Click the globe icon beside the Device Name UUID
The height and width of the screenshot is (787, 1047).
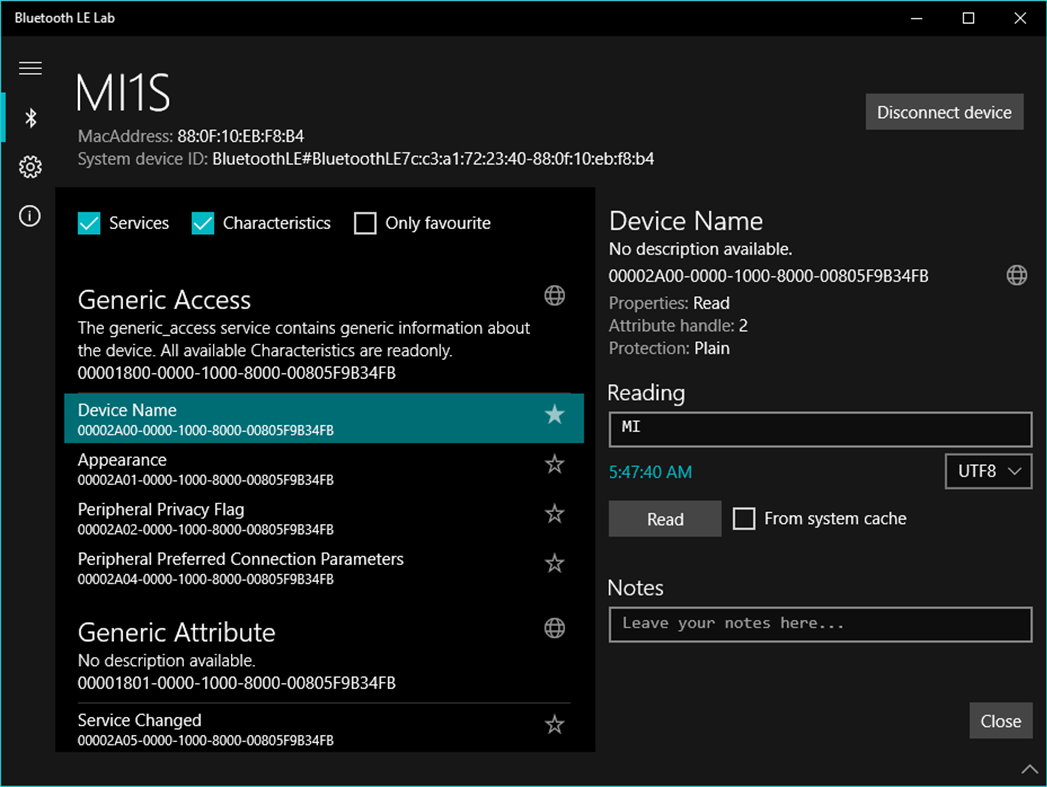[1016, 274]
